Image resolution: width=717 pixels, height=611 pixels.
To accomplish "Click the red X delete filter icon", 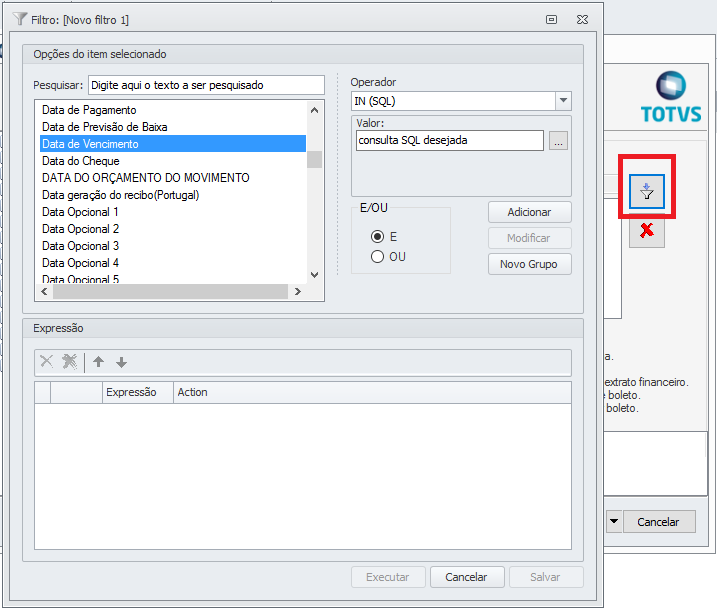I will (x=647, y=230).
